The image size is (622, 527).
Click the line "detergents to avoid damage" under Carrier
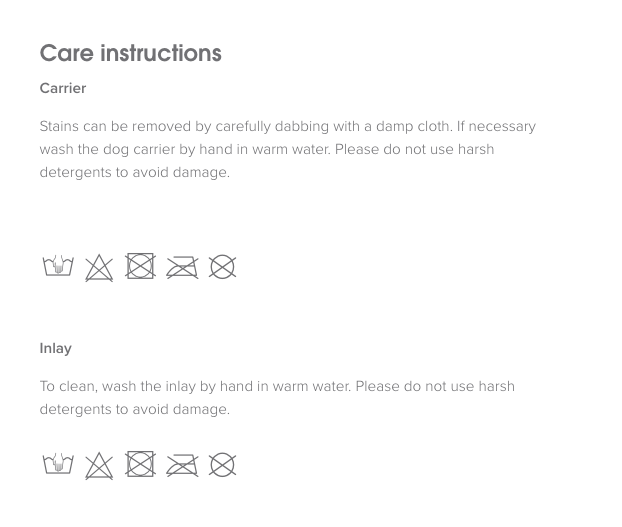(x=134, y=172)
